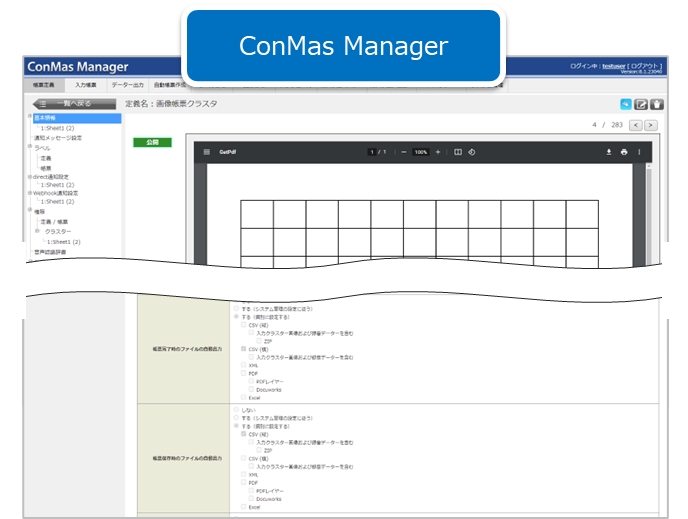Print the PDF using printer icon
688x519 pixels.
(x=624, y=152)
